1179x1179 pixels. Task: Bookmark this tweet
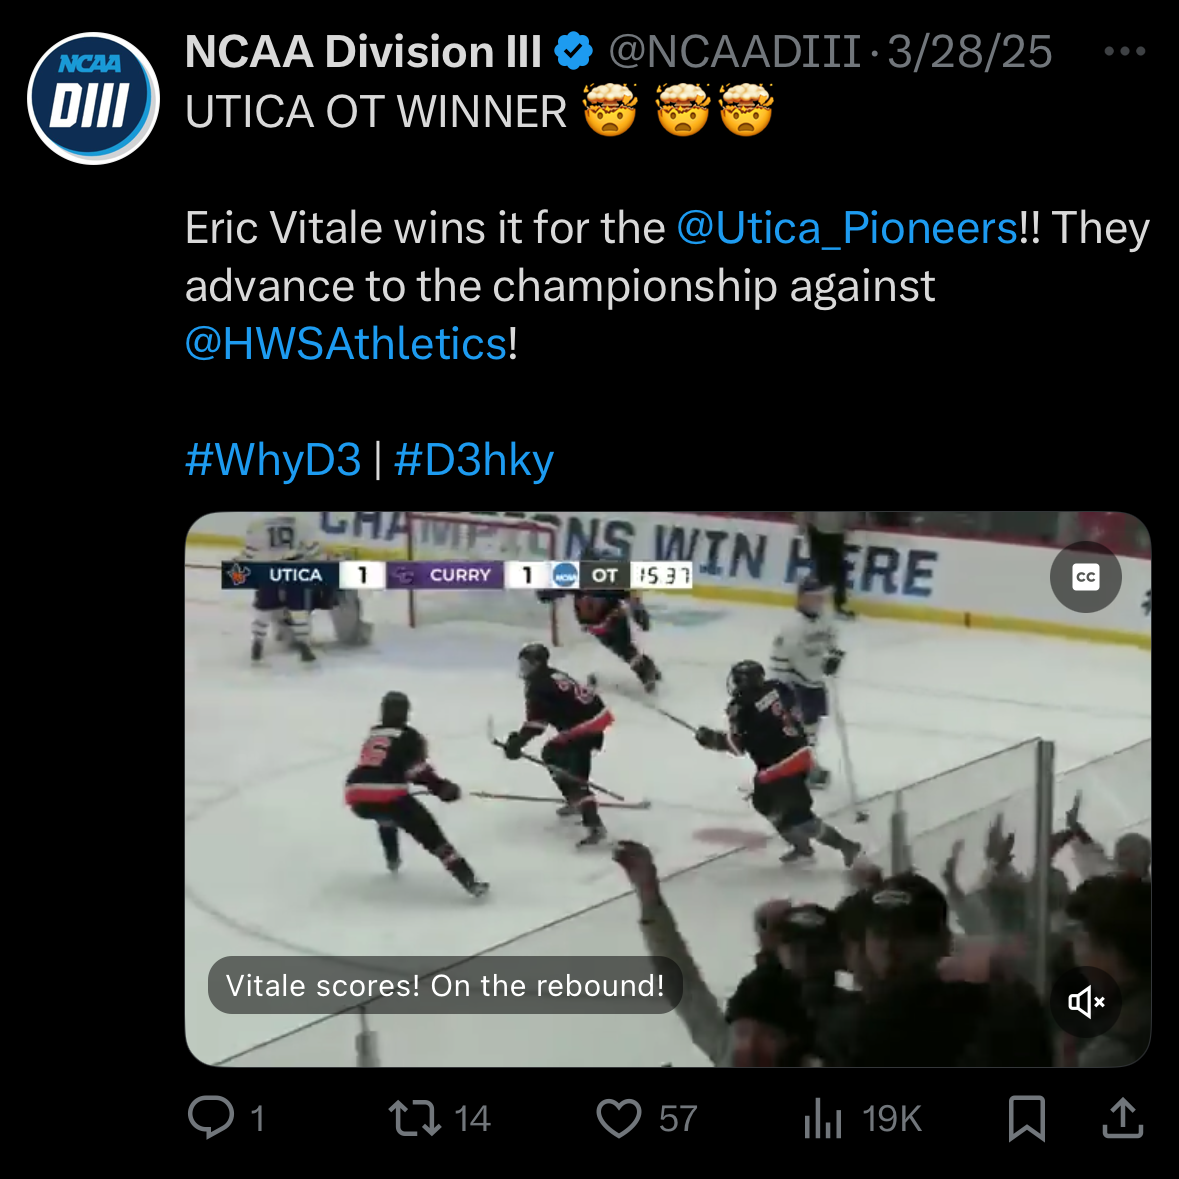(x=1026, y=1117)
